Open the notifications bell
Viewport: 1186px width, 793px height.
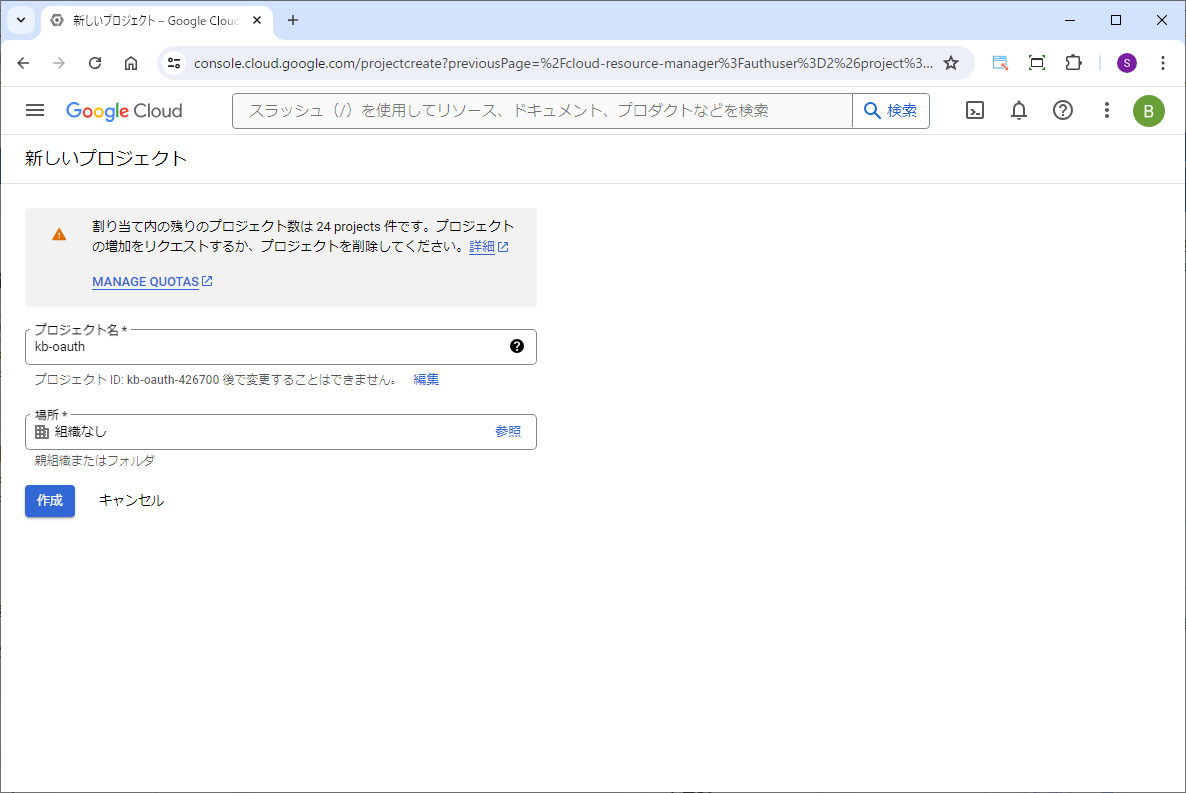tap(1018, 110)
